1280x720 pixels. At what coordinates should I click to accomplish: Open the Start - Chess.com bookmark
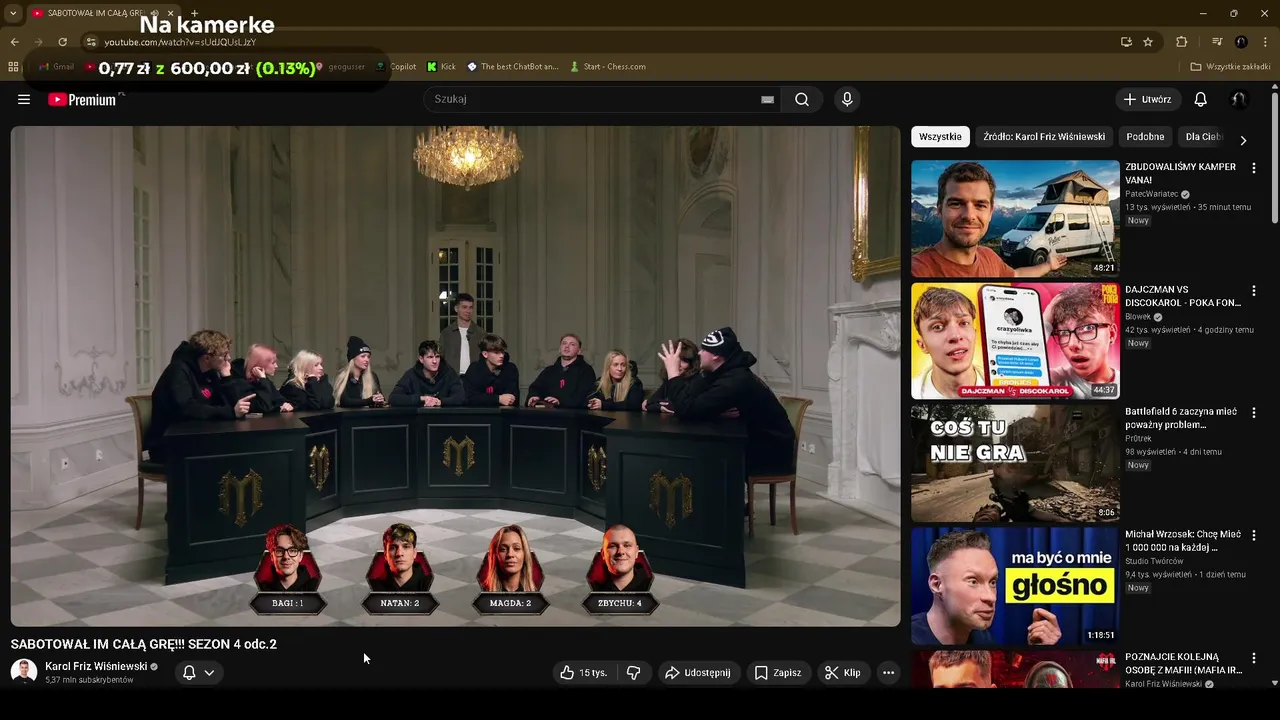click(608, 67)
